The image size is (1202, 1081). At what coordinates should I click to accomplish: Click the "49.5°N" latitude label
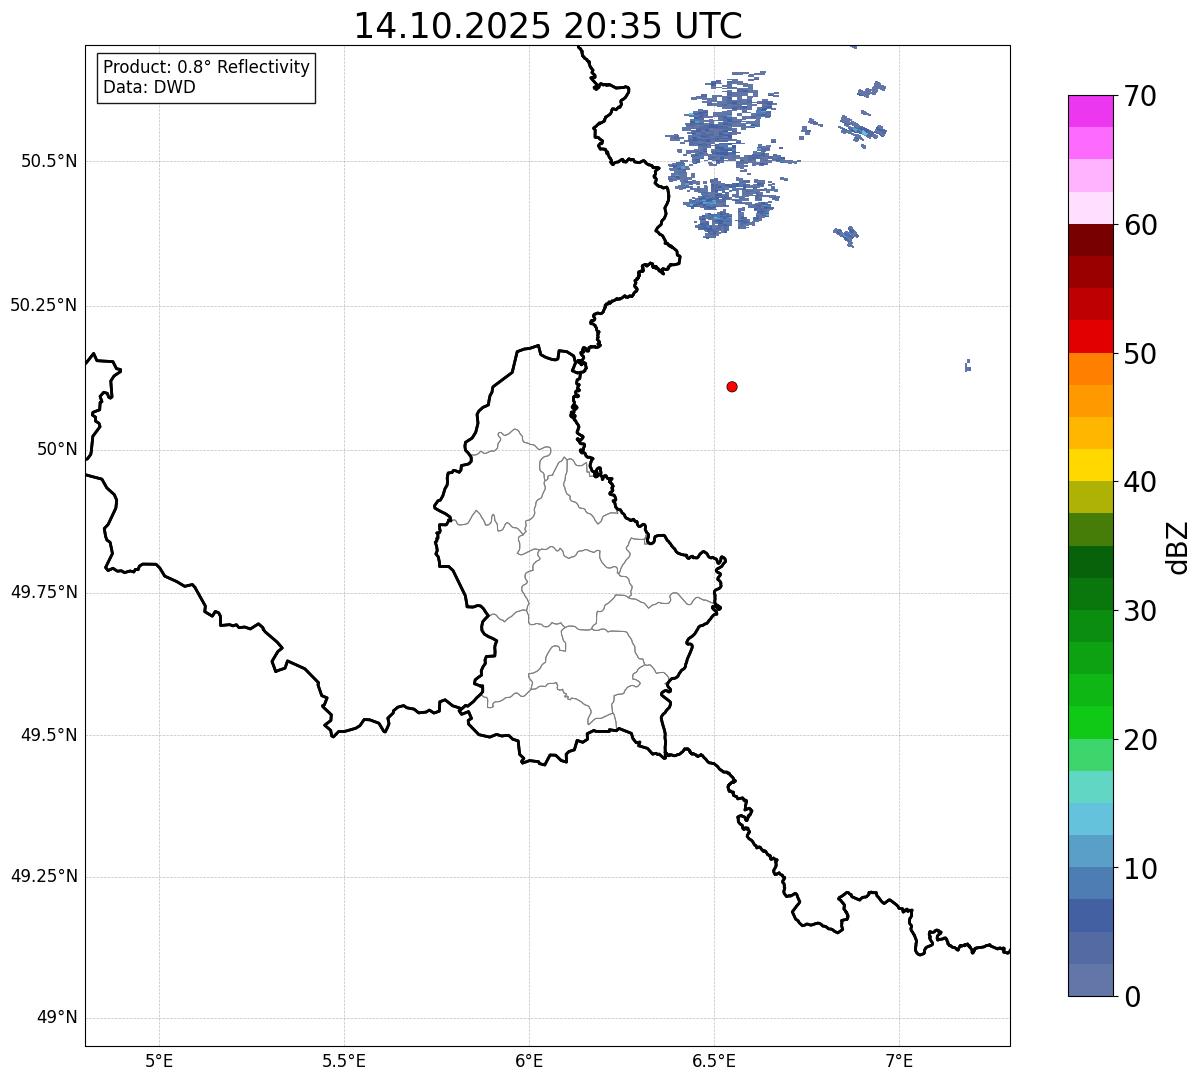[x=49, y=735]
